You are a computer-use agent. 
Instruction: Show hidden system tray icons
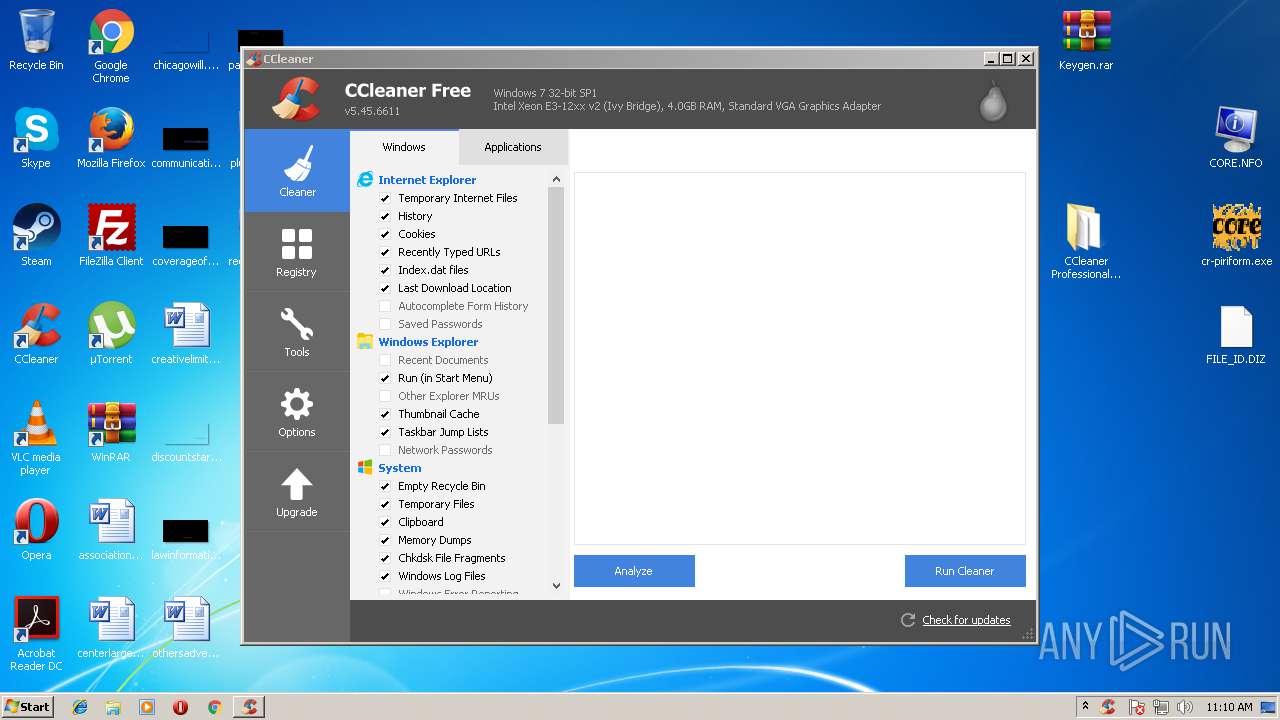tap(1085, 707)
